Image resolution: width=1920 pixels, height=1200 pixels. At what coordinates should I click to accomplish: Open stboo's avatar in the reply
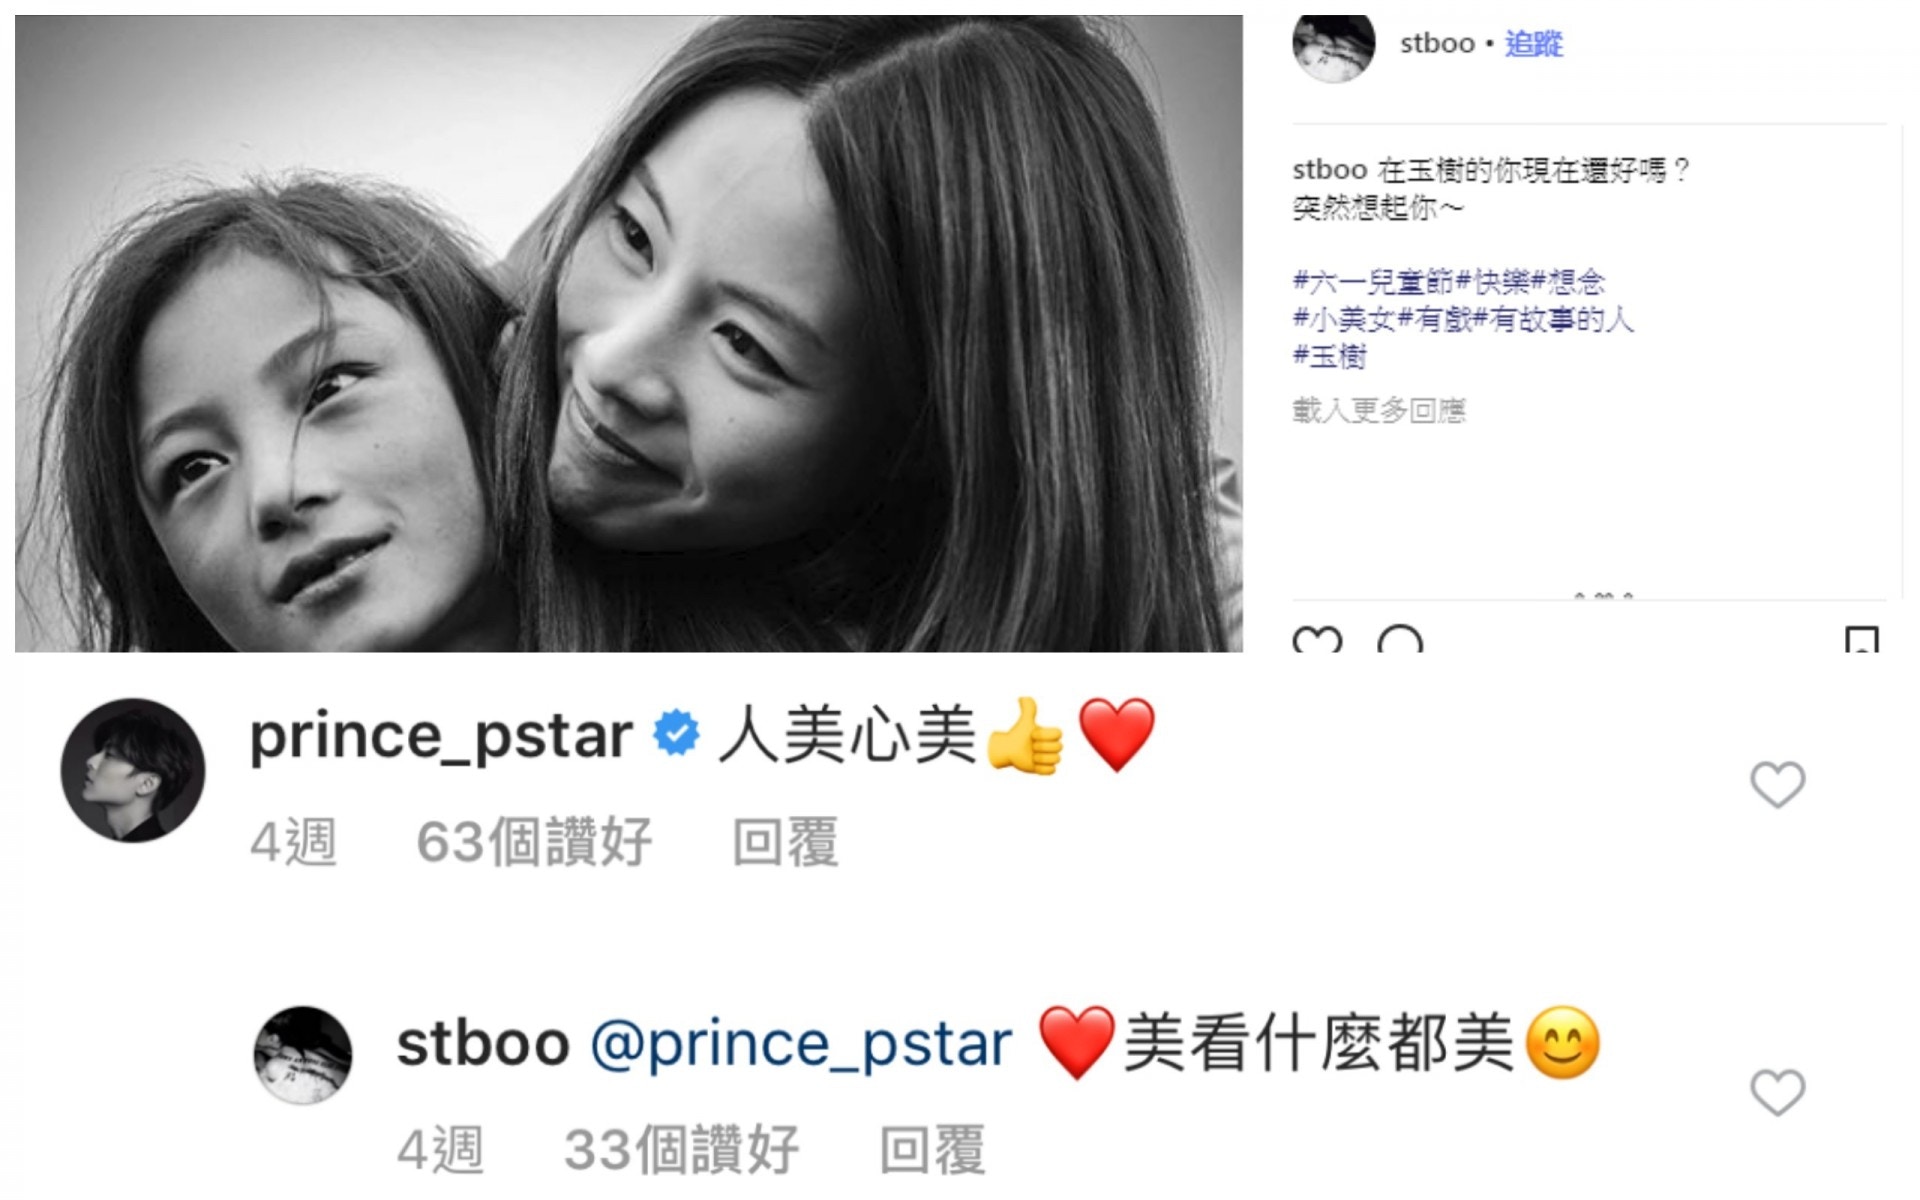[303, 1054]
